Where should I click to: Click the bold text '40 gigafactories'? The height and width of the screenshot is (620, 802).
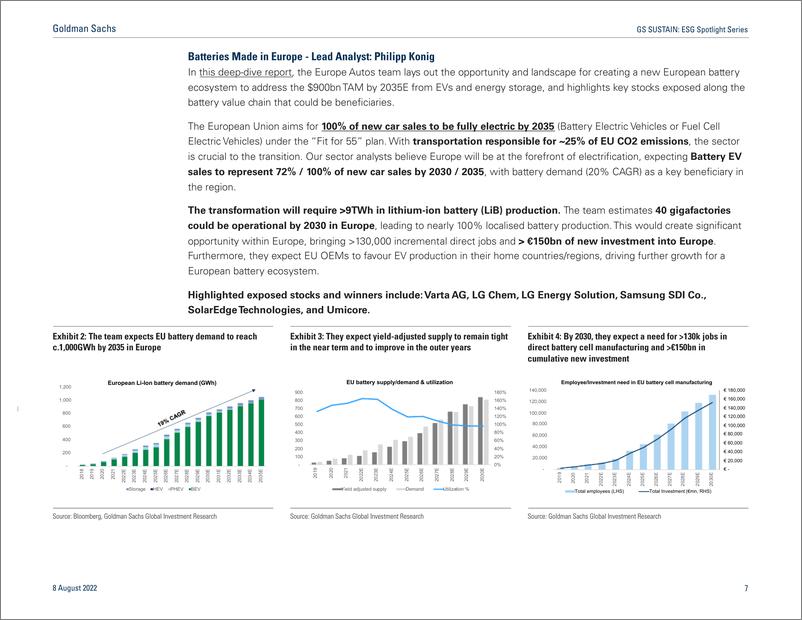(x=693, y=210)
